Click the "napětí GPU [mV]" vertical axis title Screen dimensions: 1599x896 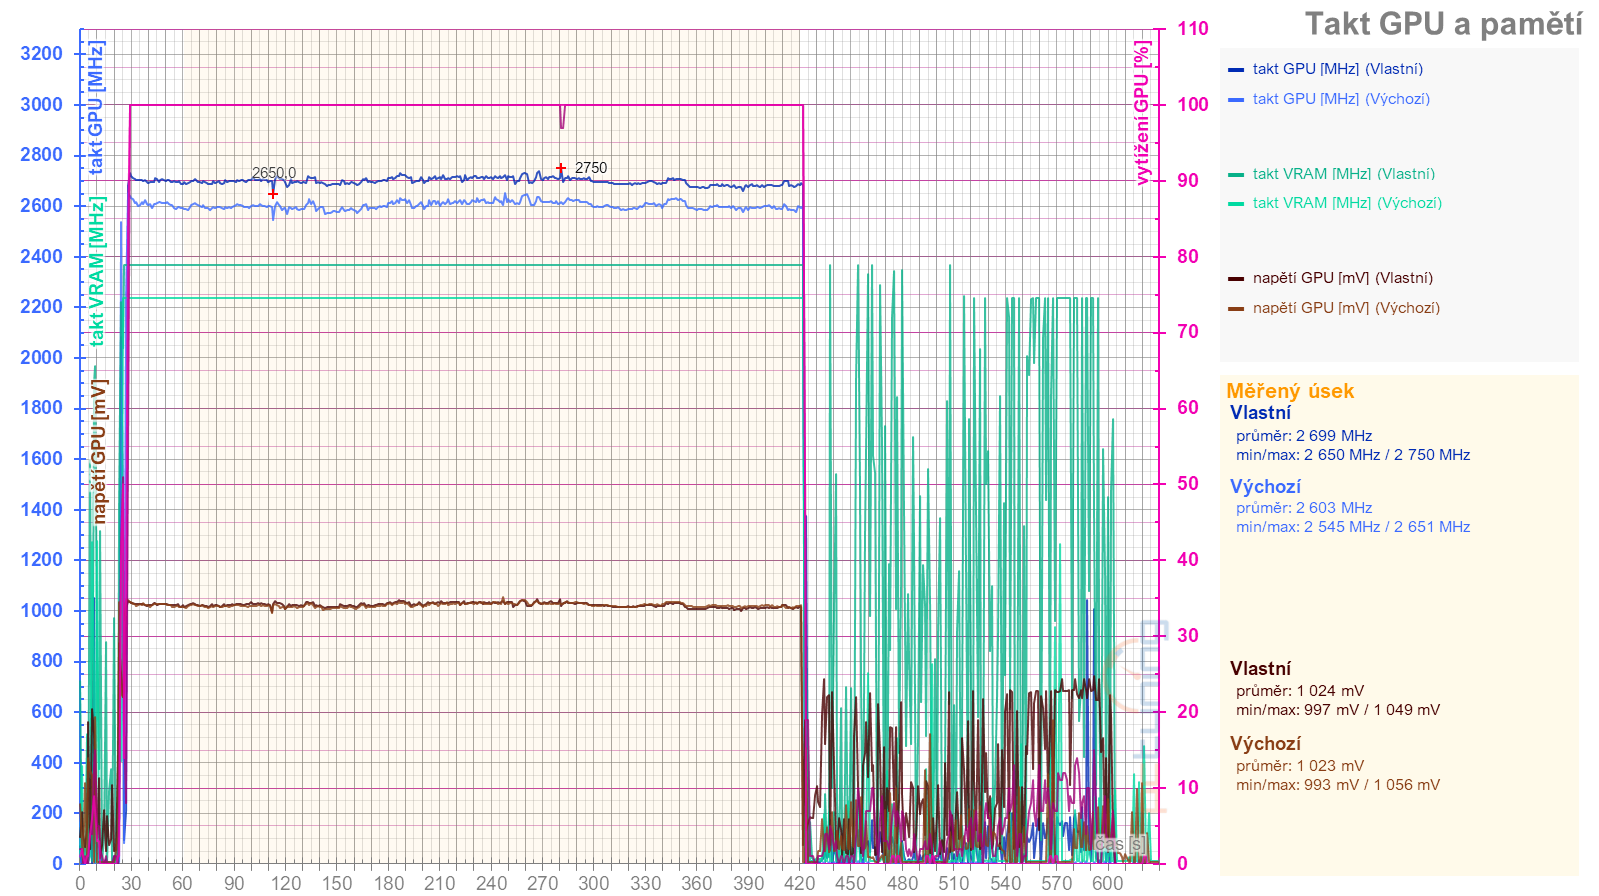tap(99, 451)
